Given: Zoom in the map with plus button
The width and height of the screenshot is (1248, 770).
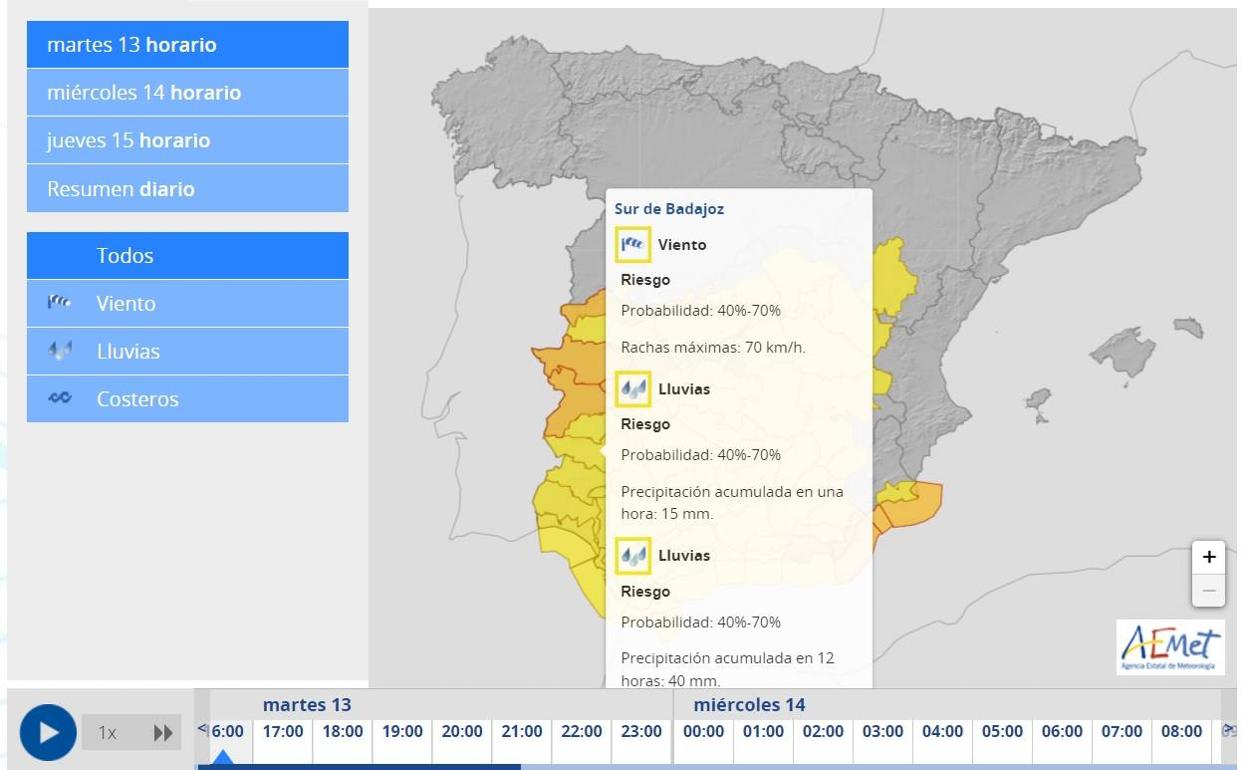Looking at the screenshot, I should pos(1208,557).
